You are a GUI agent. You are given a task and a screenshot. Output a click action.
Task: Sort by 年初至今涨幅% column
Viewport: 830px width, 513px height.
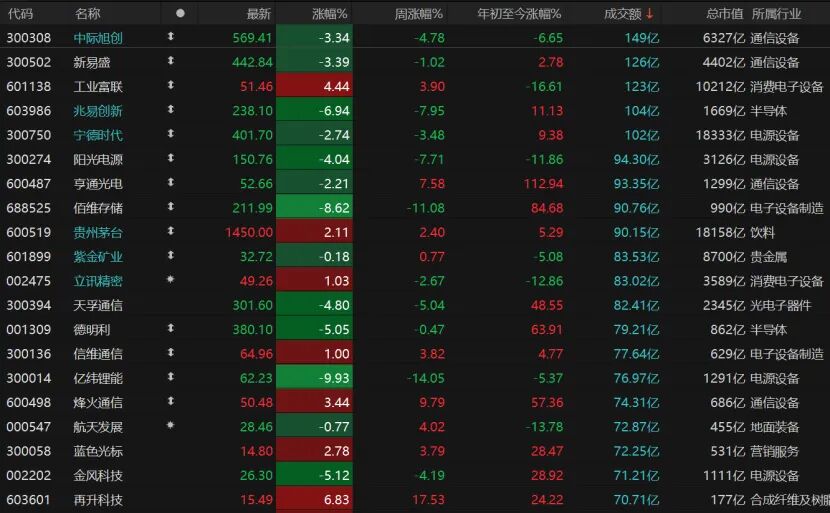(x=519, y=14)
